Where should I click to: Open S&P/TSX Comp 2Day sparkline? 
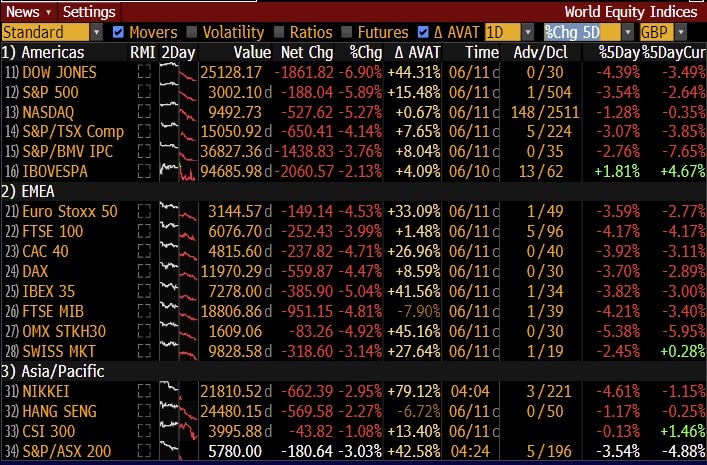(x=179, y=132)
